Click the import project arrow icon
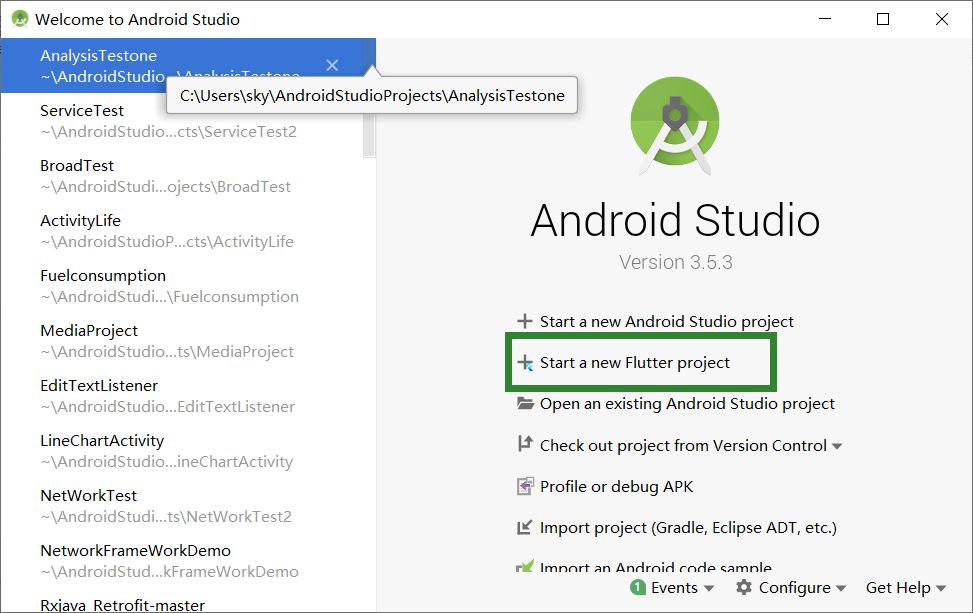 click(x=525, y=527)
